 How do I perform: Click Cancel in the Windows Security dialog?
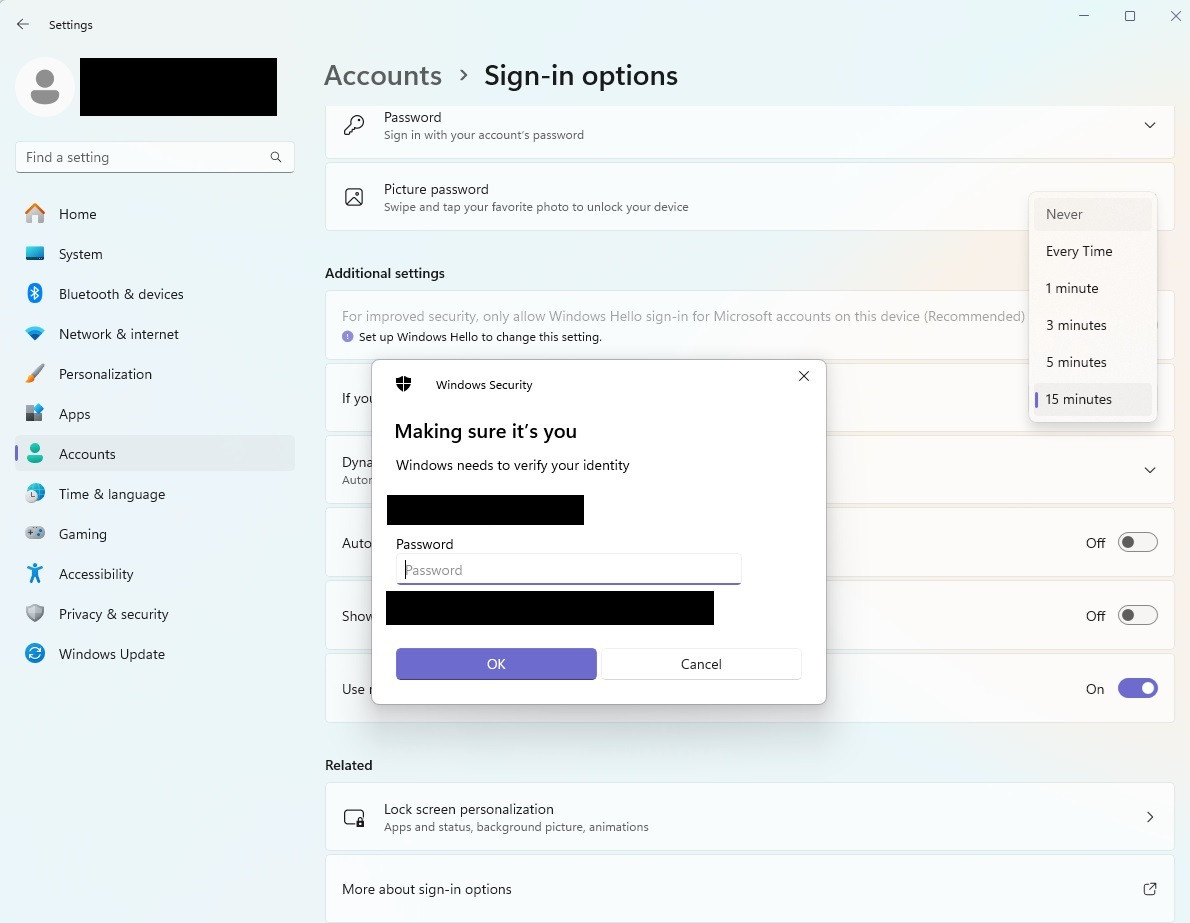coord(701,664)
